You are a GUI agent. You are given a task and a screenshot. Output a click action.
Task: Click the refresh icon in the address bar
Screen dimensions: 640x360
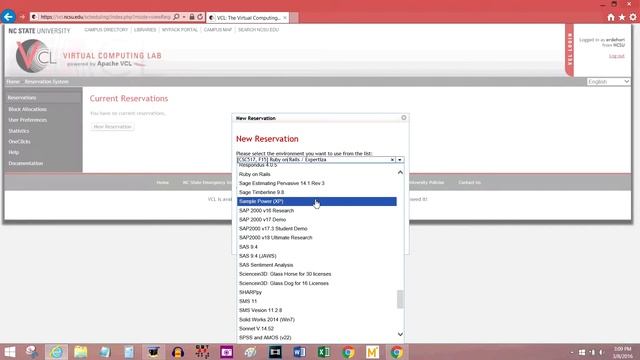200,17
